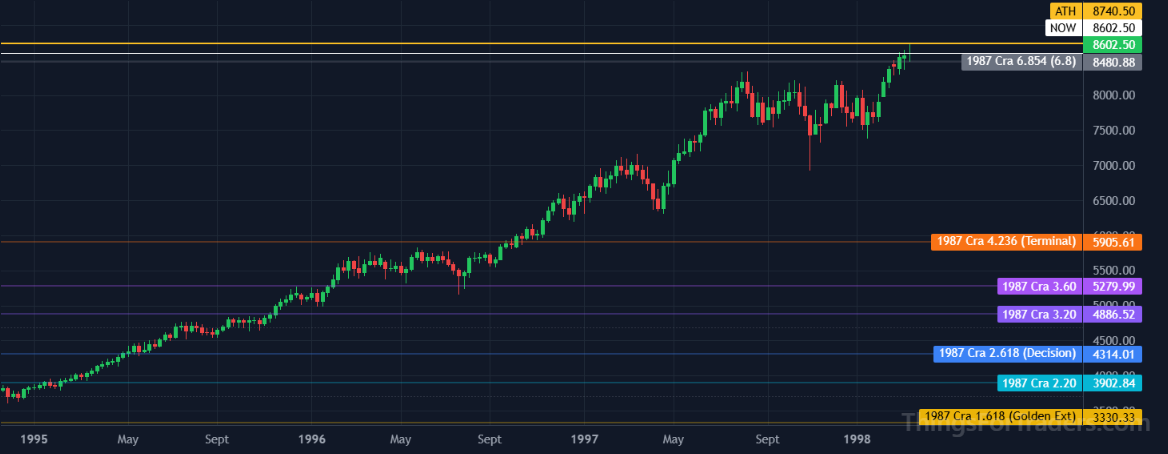
Task: Click the cyan 3902.84 price tag
Action: point(1113,383)
